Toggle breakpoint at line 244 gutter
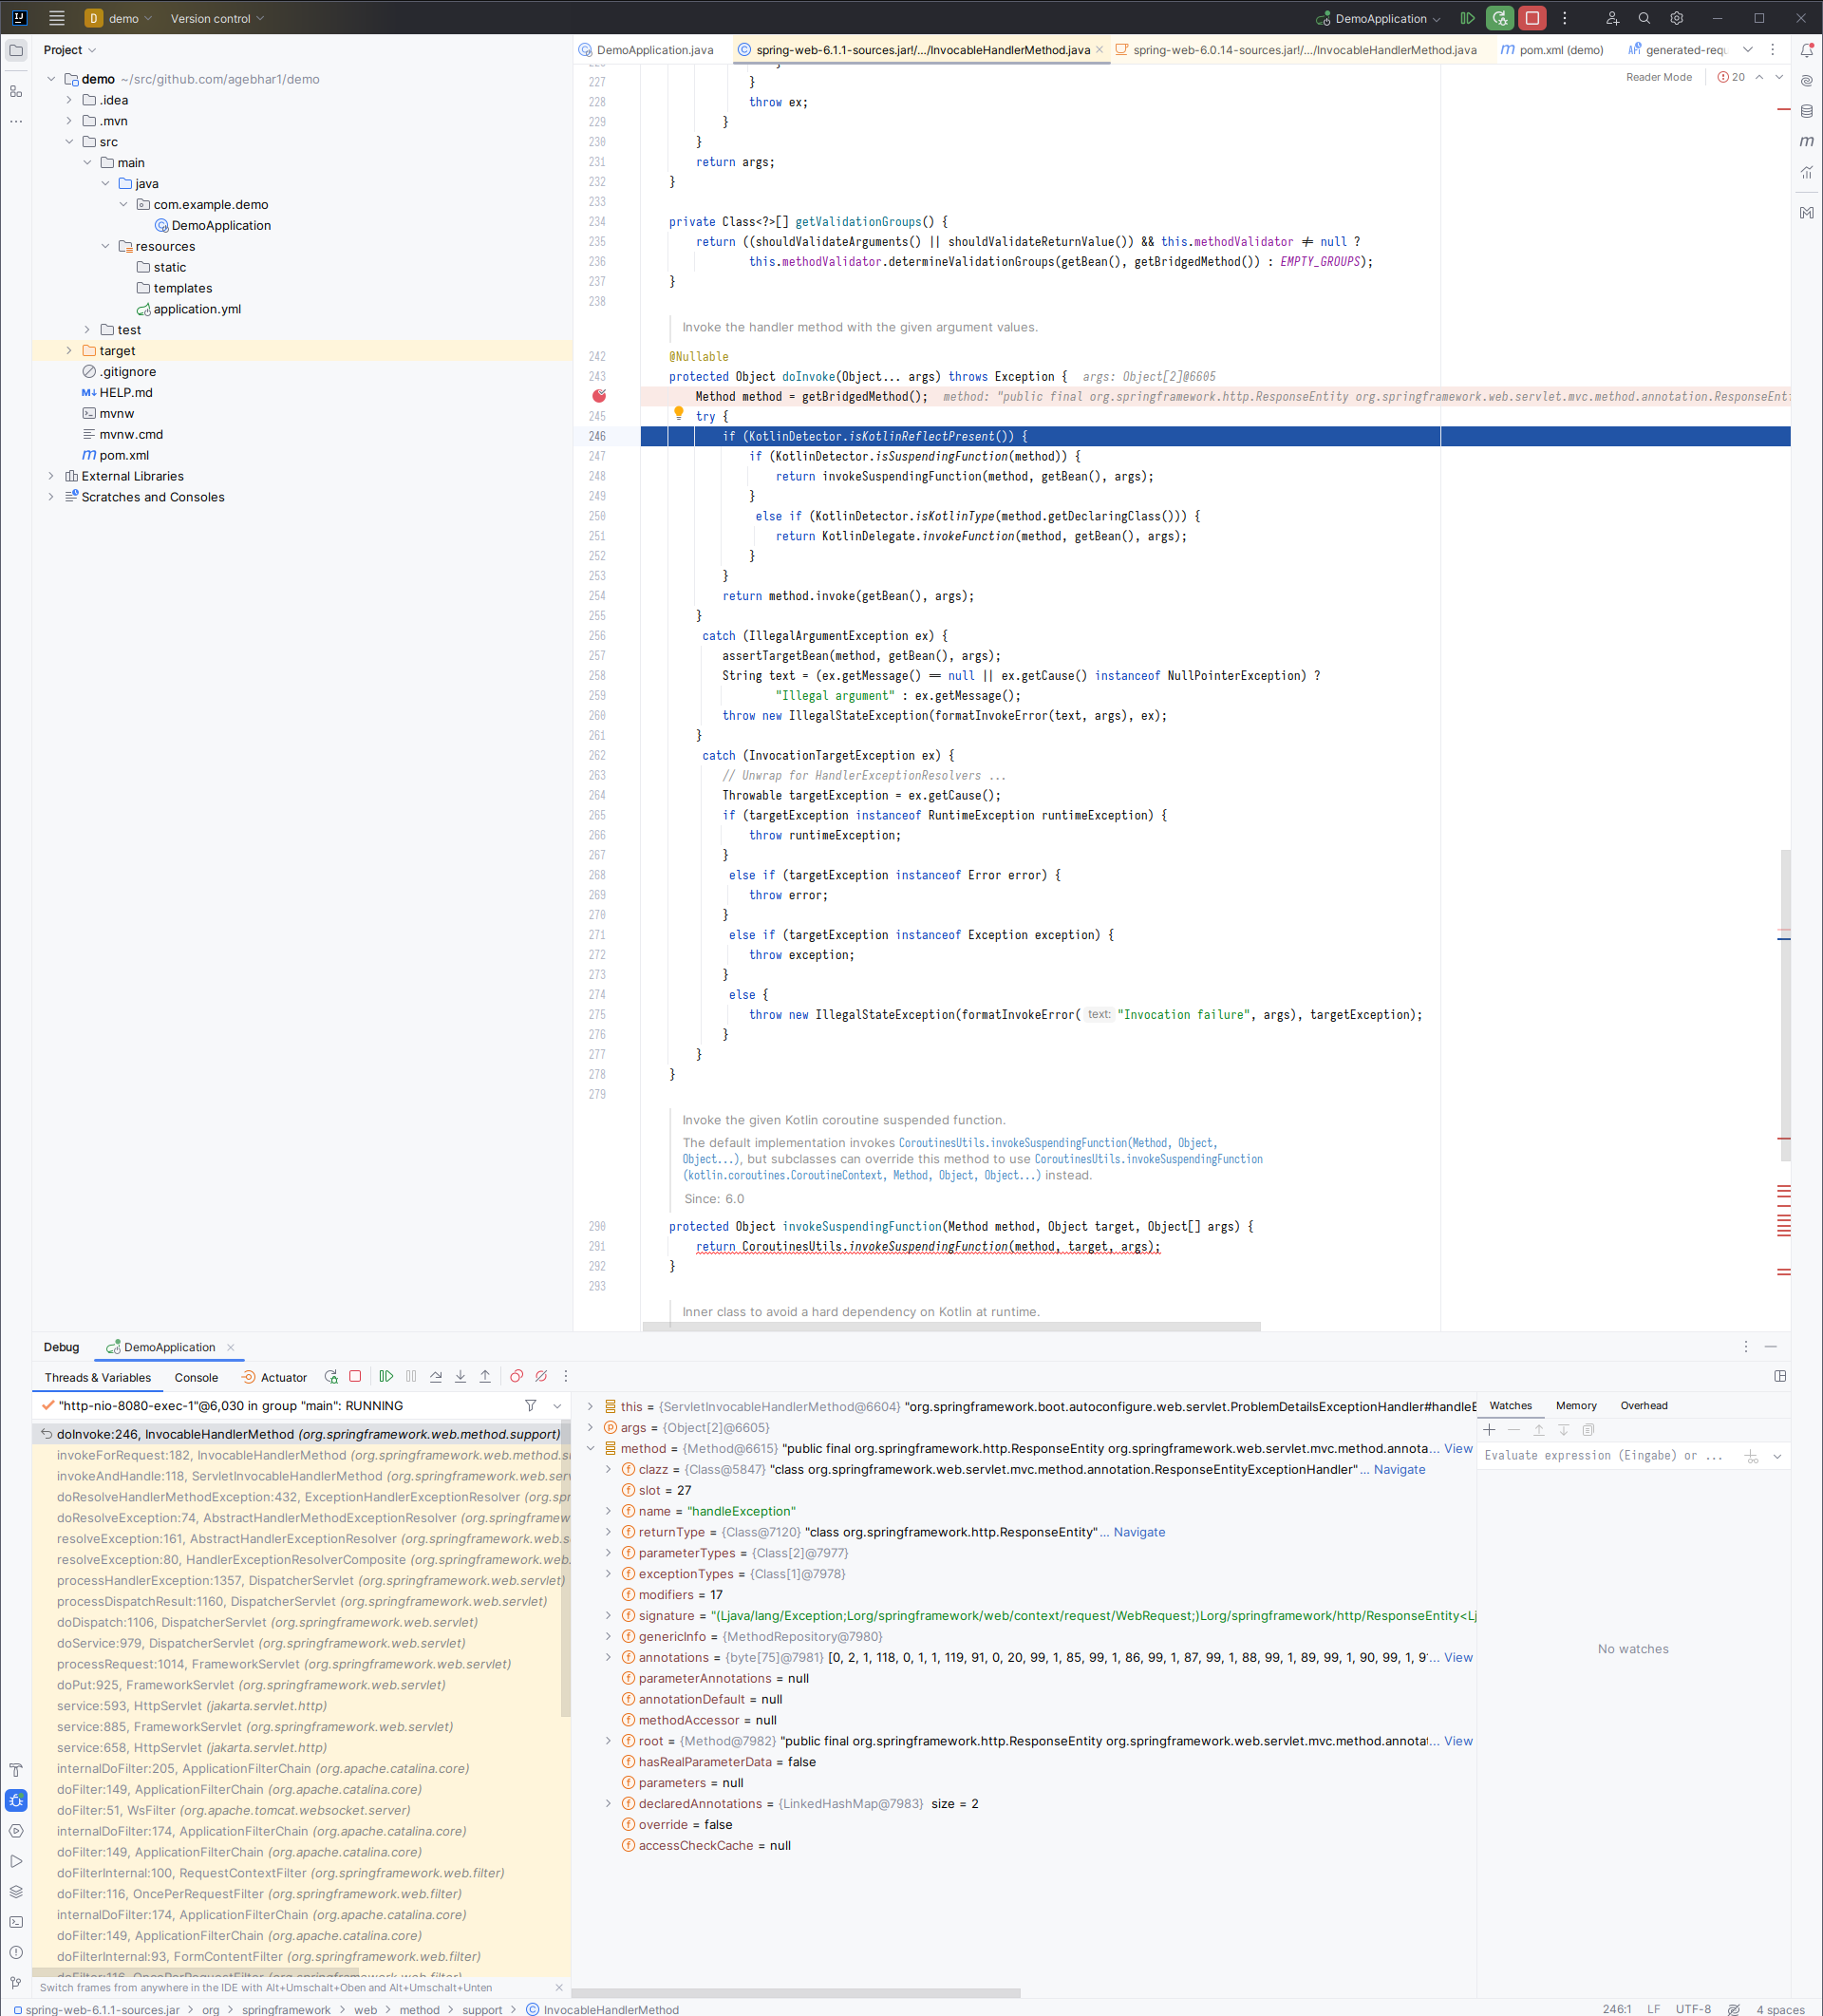1823x2016 pixels. click(x=599, y=396)
